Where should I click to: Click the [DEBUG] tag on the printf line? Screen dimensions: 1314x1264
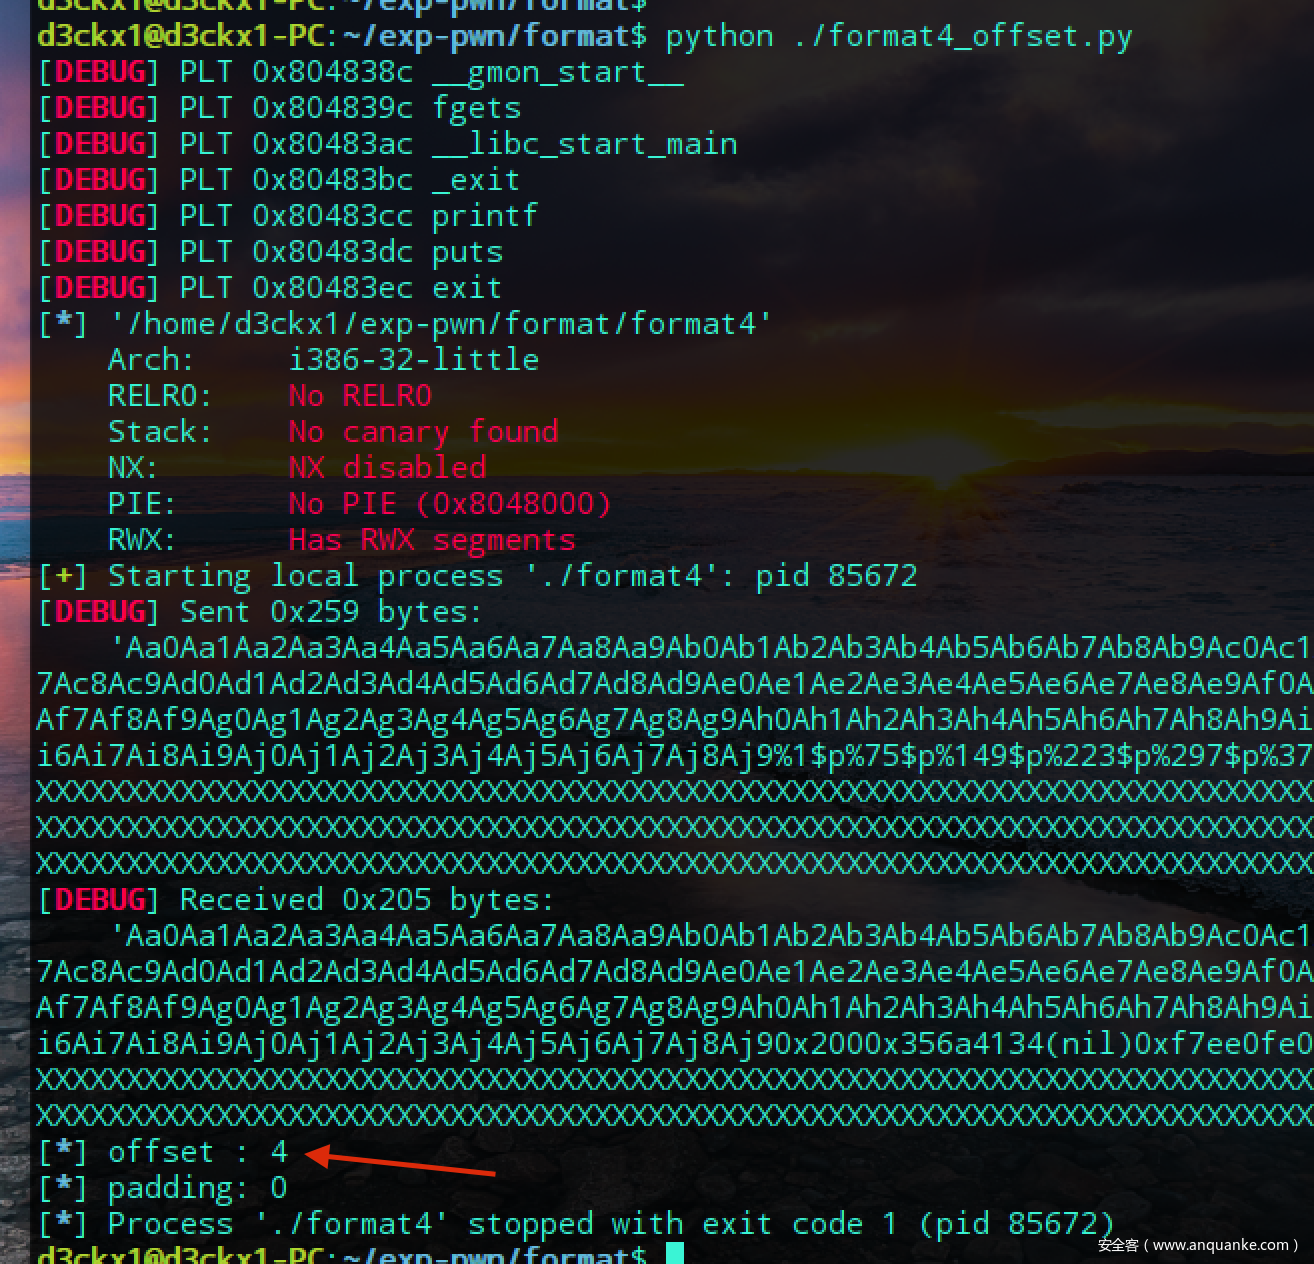point(99,217)
